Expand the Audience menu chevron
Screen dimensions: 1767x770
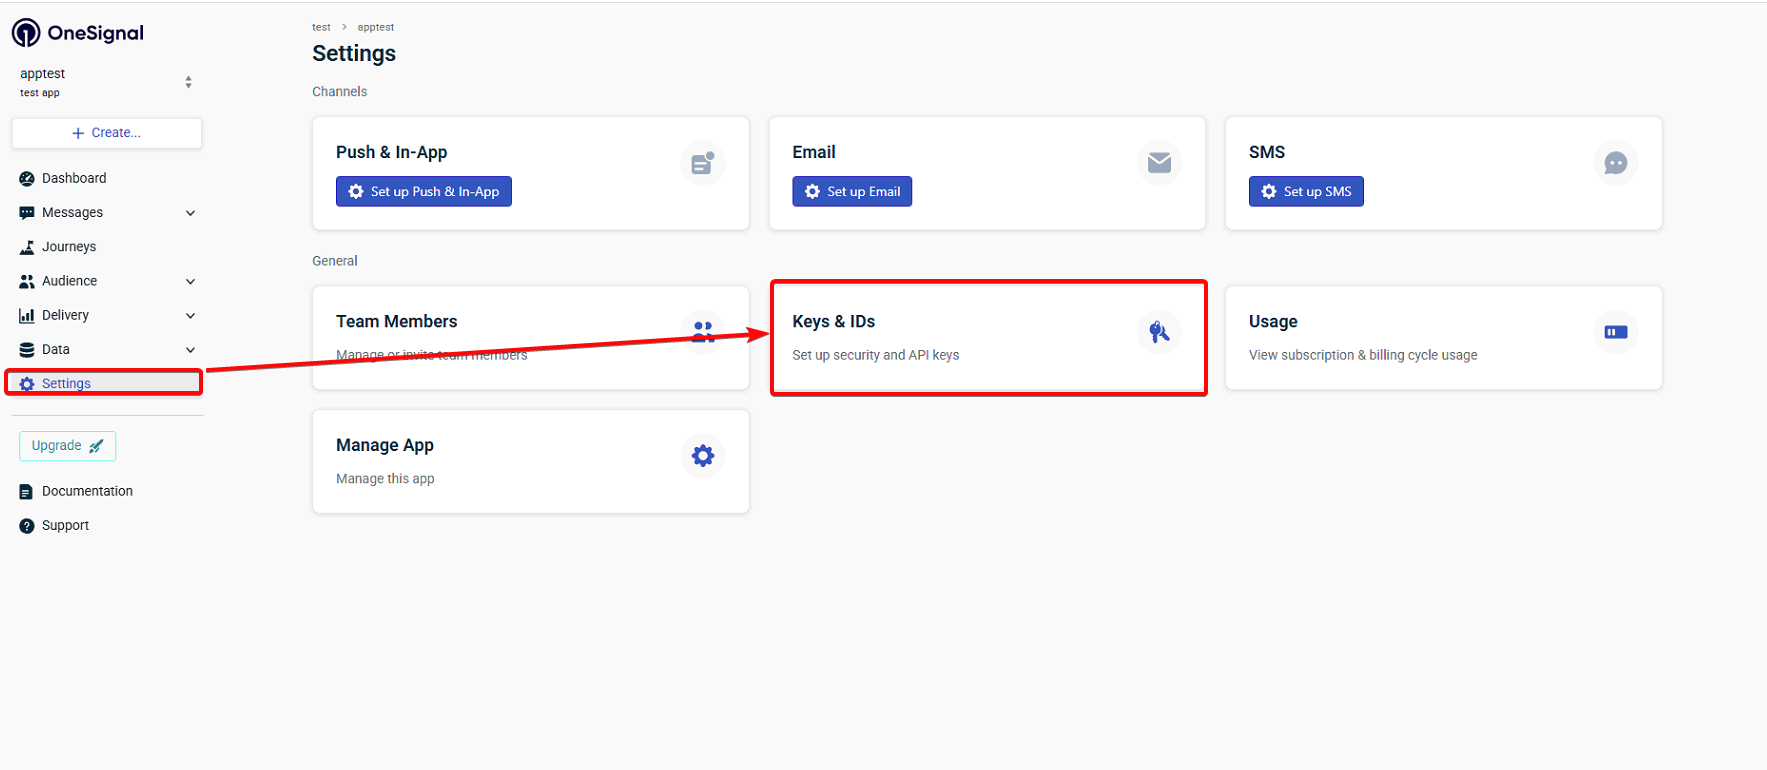tap(190, 282)
